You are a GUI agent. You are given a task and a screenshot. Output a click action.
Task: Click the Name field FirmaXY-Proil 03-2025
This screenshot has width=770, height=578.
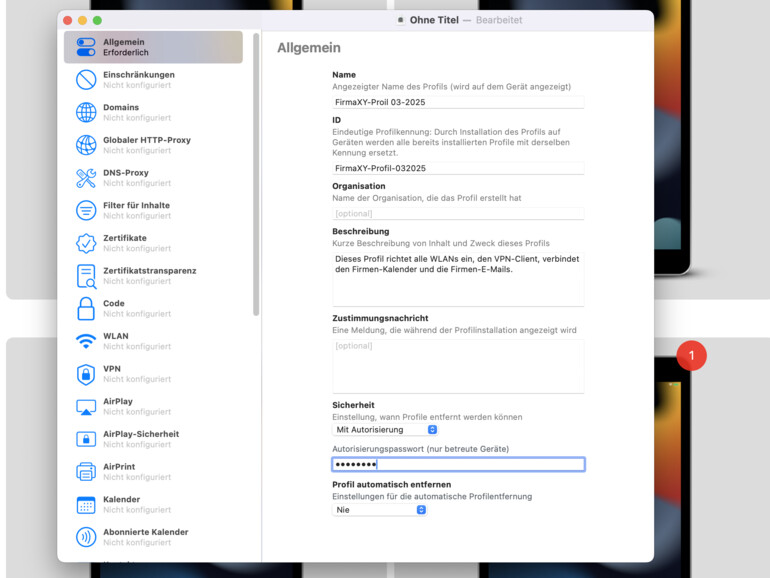458,102
